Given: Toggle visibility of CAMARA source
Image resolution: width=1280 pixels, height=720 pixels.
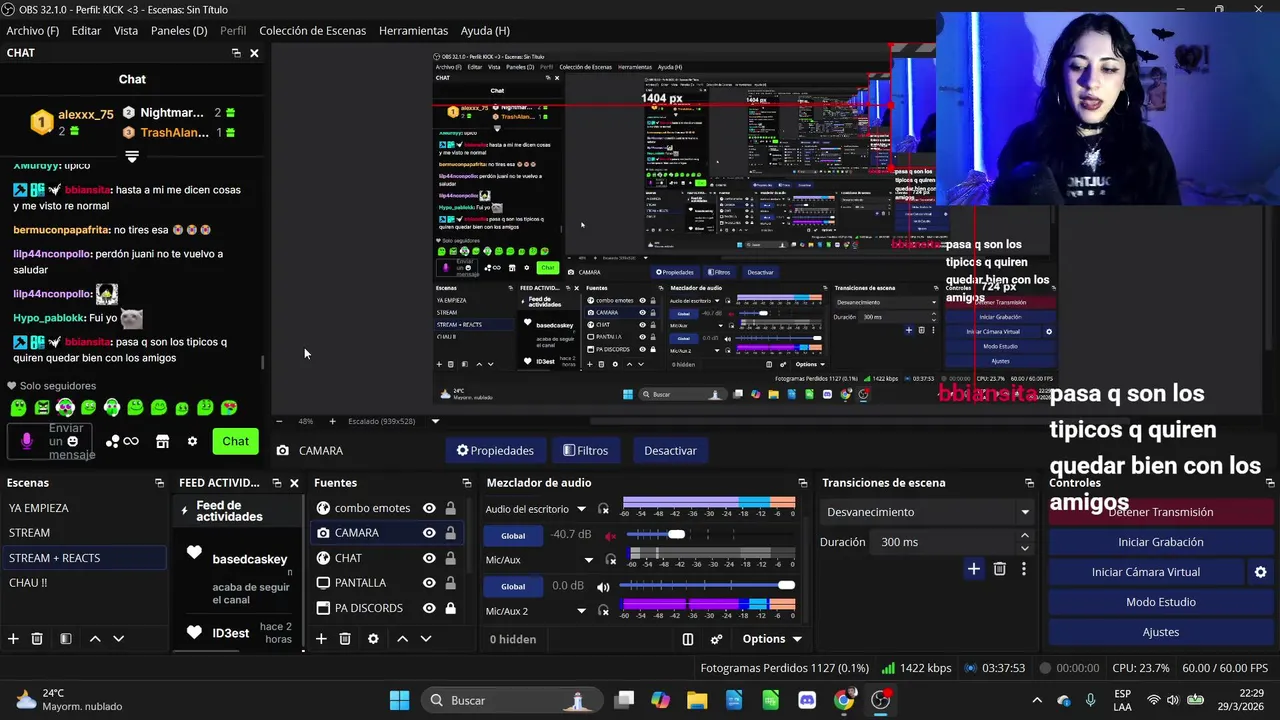Looking at the screenshot, I should point(429,533).
